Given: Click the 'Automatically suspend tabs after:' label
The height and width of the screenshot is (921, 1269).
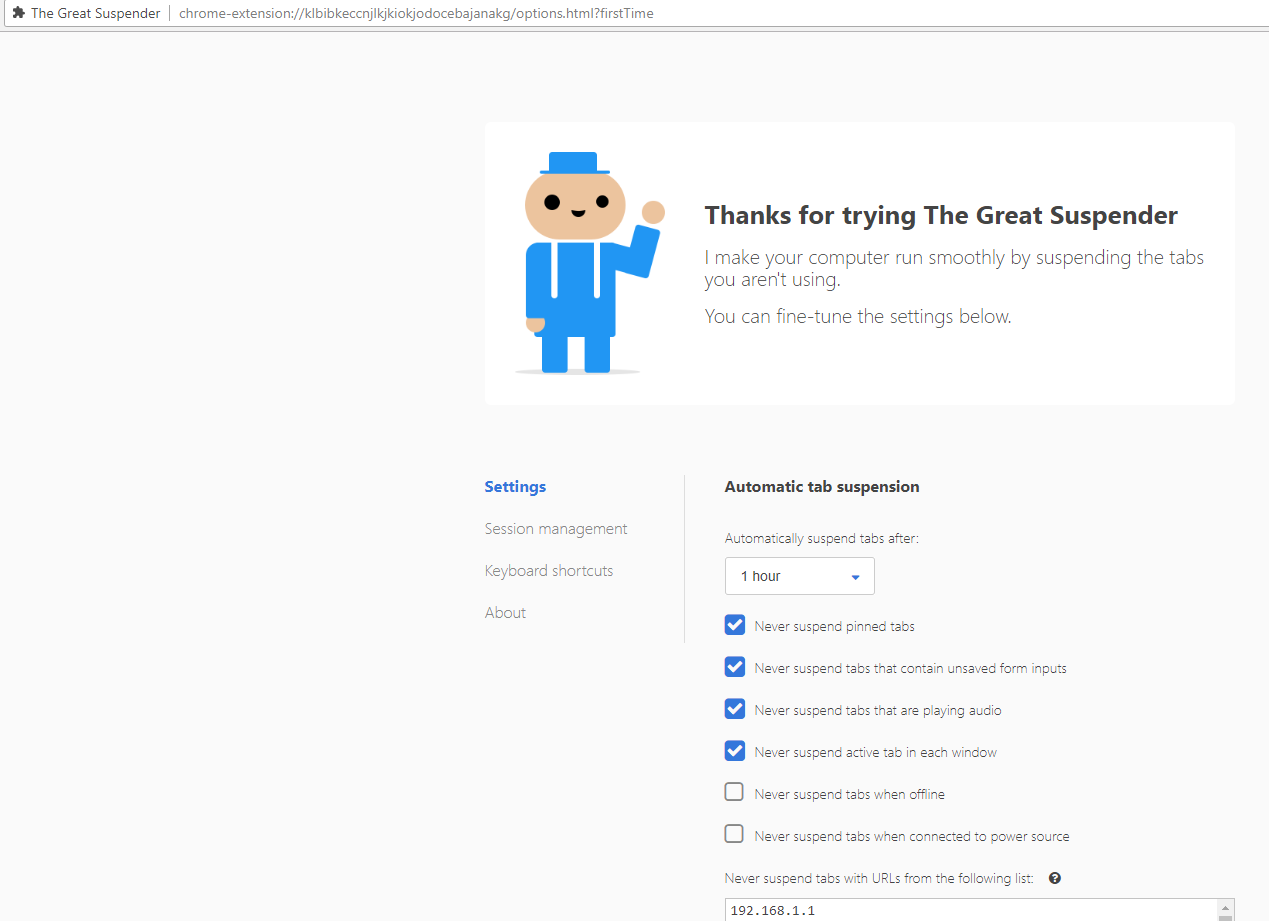Looking at the screenshot, I should (821, 539).
